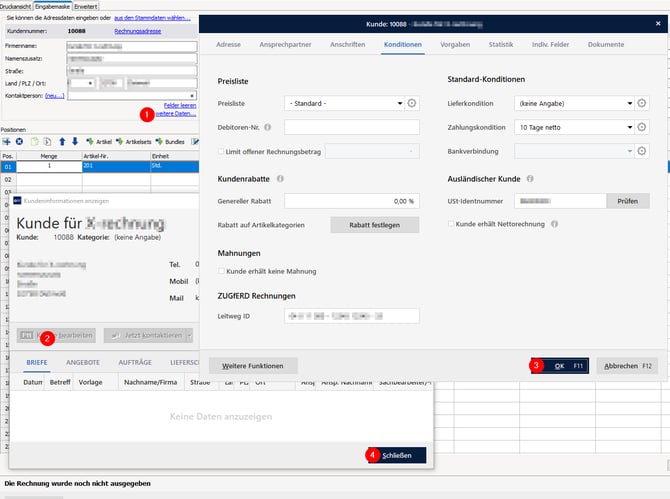This screenshot has height=499, width=670.
Task: Switch to the Ansprechpartner tab
Action: [285, 44]
